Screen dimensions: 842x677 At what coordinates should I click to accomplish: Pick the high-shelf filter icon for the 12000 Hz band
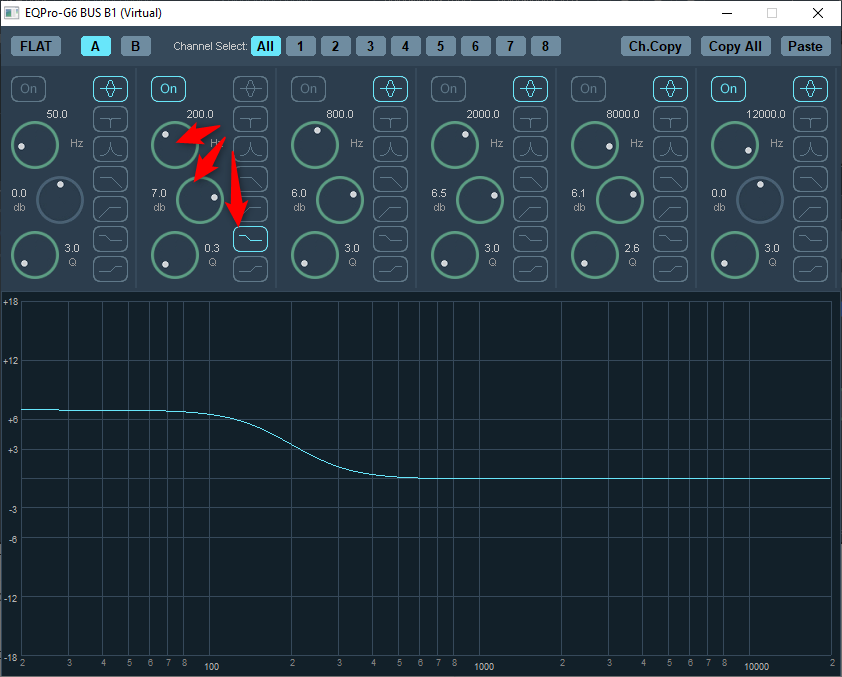pos(810,269)
